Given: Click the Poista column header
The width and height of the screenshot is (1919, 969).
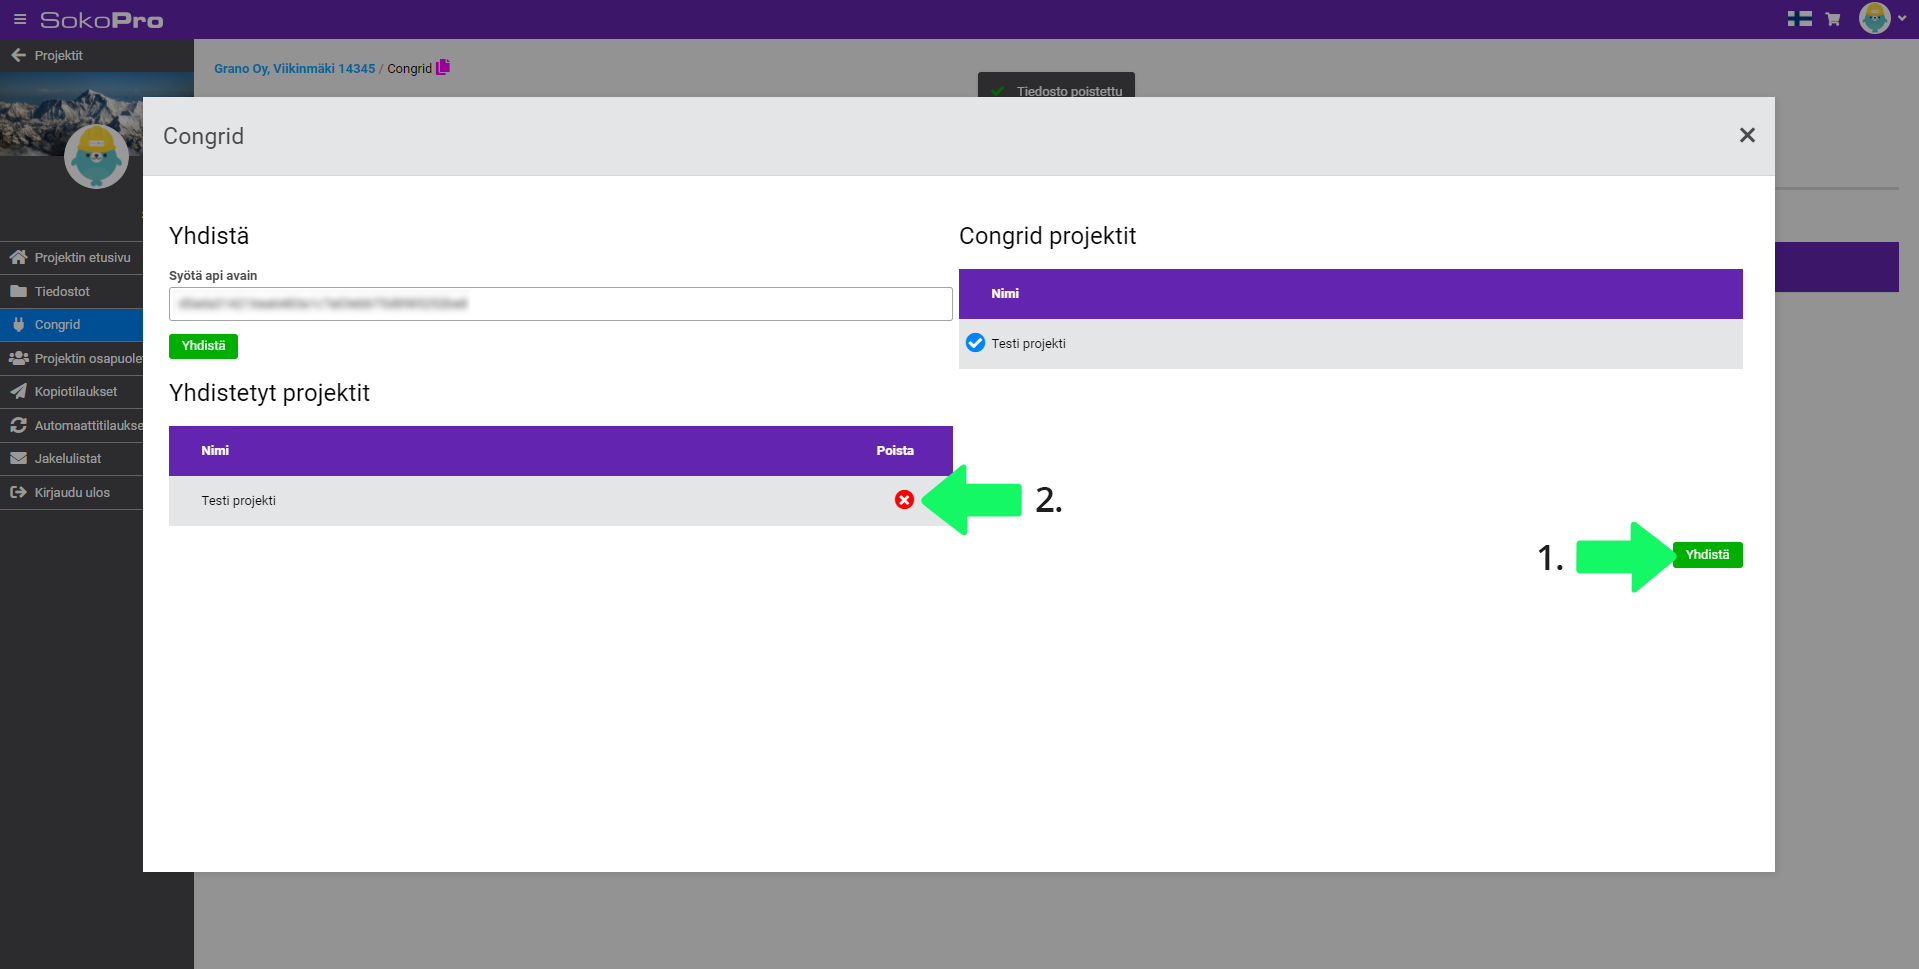Looking at the screenshot, I should click(x=895, y=451).
